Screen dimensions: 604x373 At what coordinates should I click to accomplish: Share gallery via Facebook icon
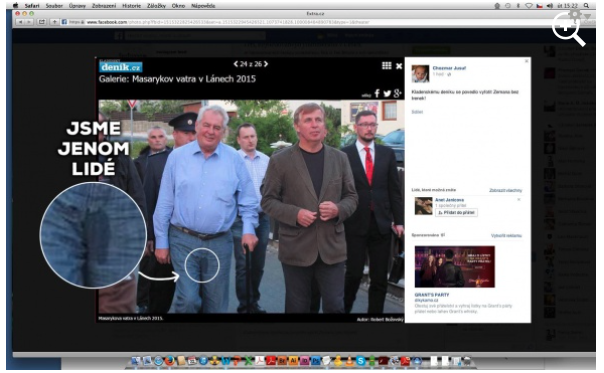(377, 93)
